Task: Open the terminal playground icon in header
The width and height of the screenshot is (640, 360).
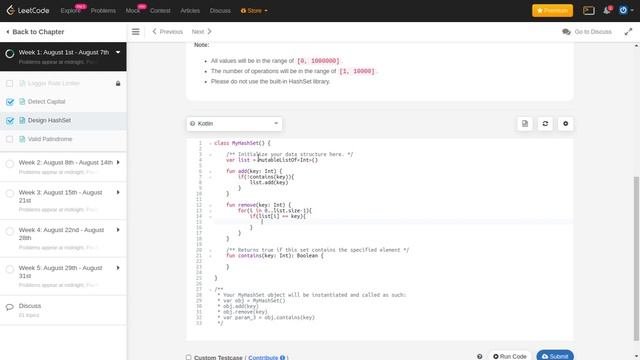Action: click(x=589, y=11)
